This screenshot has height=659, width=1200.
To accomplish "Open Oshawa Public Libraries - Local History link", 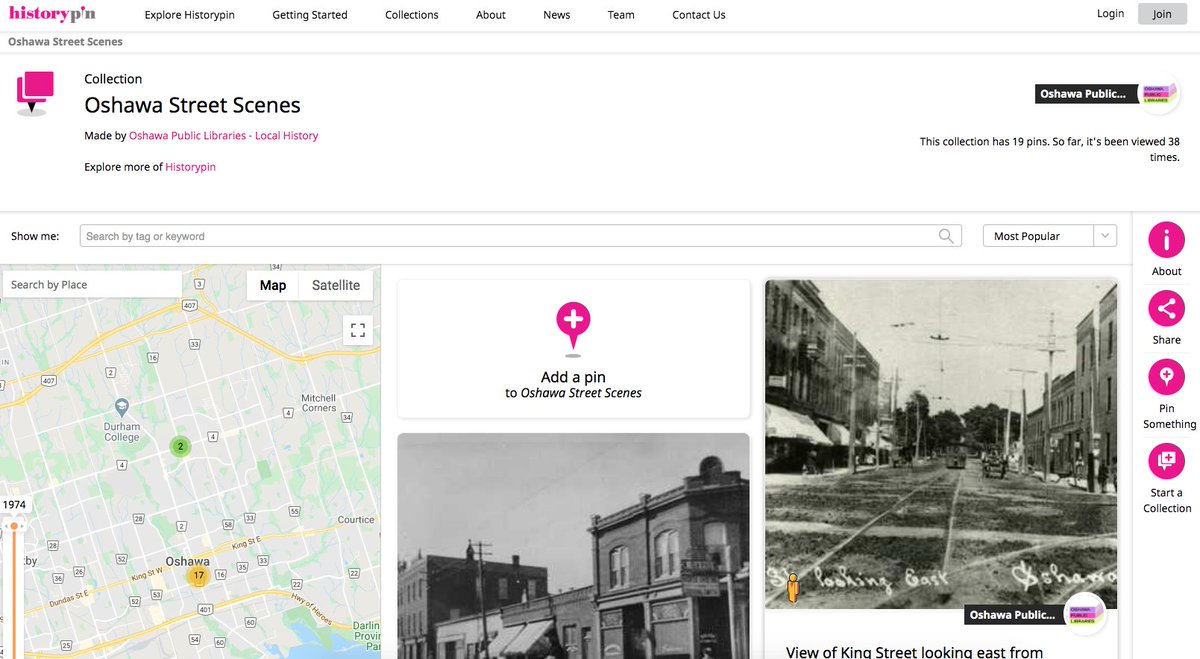I will click(224, 136).
